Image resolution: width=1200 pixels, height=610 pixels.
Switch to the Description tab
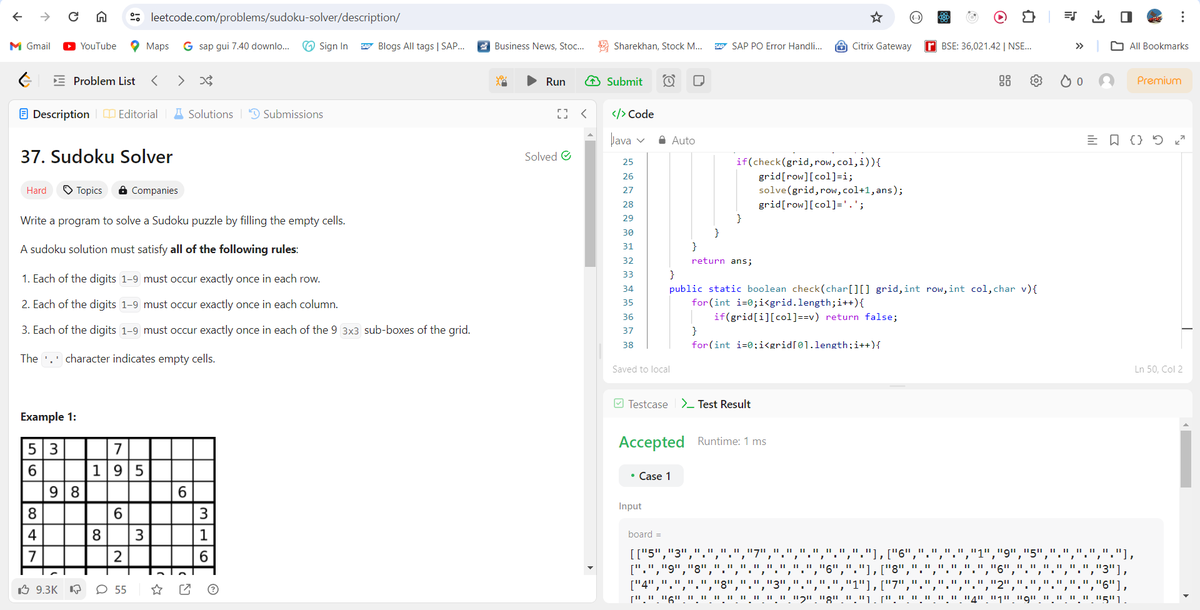click(x=55, y=114)
